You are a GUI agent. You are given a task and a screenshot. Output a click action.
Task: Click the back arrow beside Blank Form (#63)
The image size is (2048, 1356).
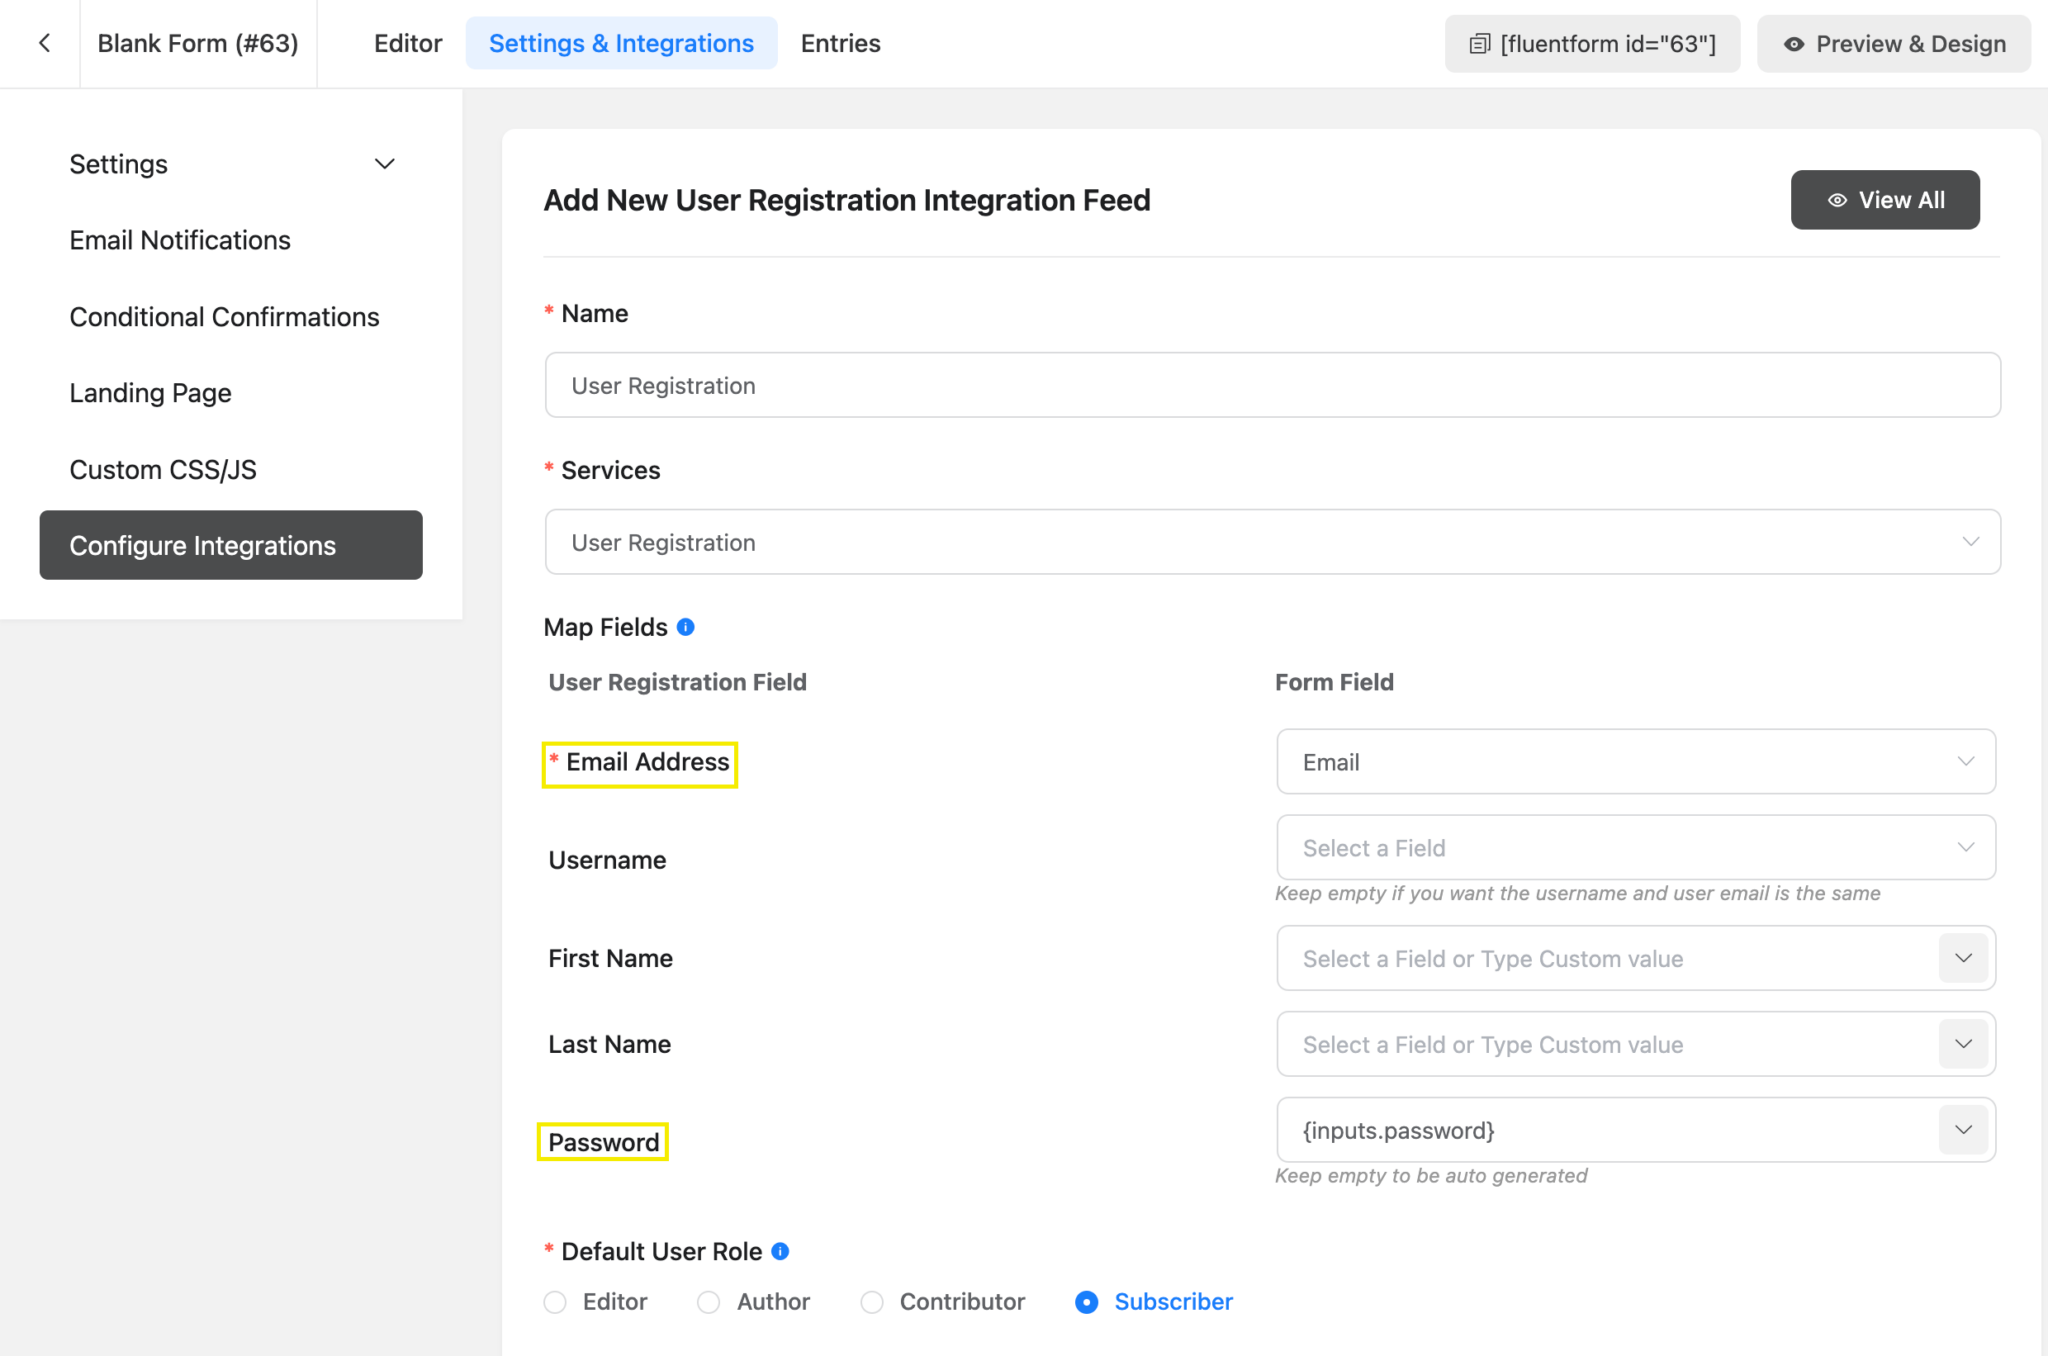point(45,43)
